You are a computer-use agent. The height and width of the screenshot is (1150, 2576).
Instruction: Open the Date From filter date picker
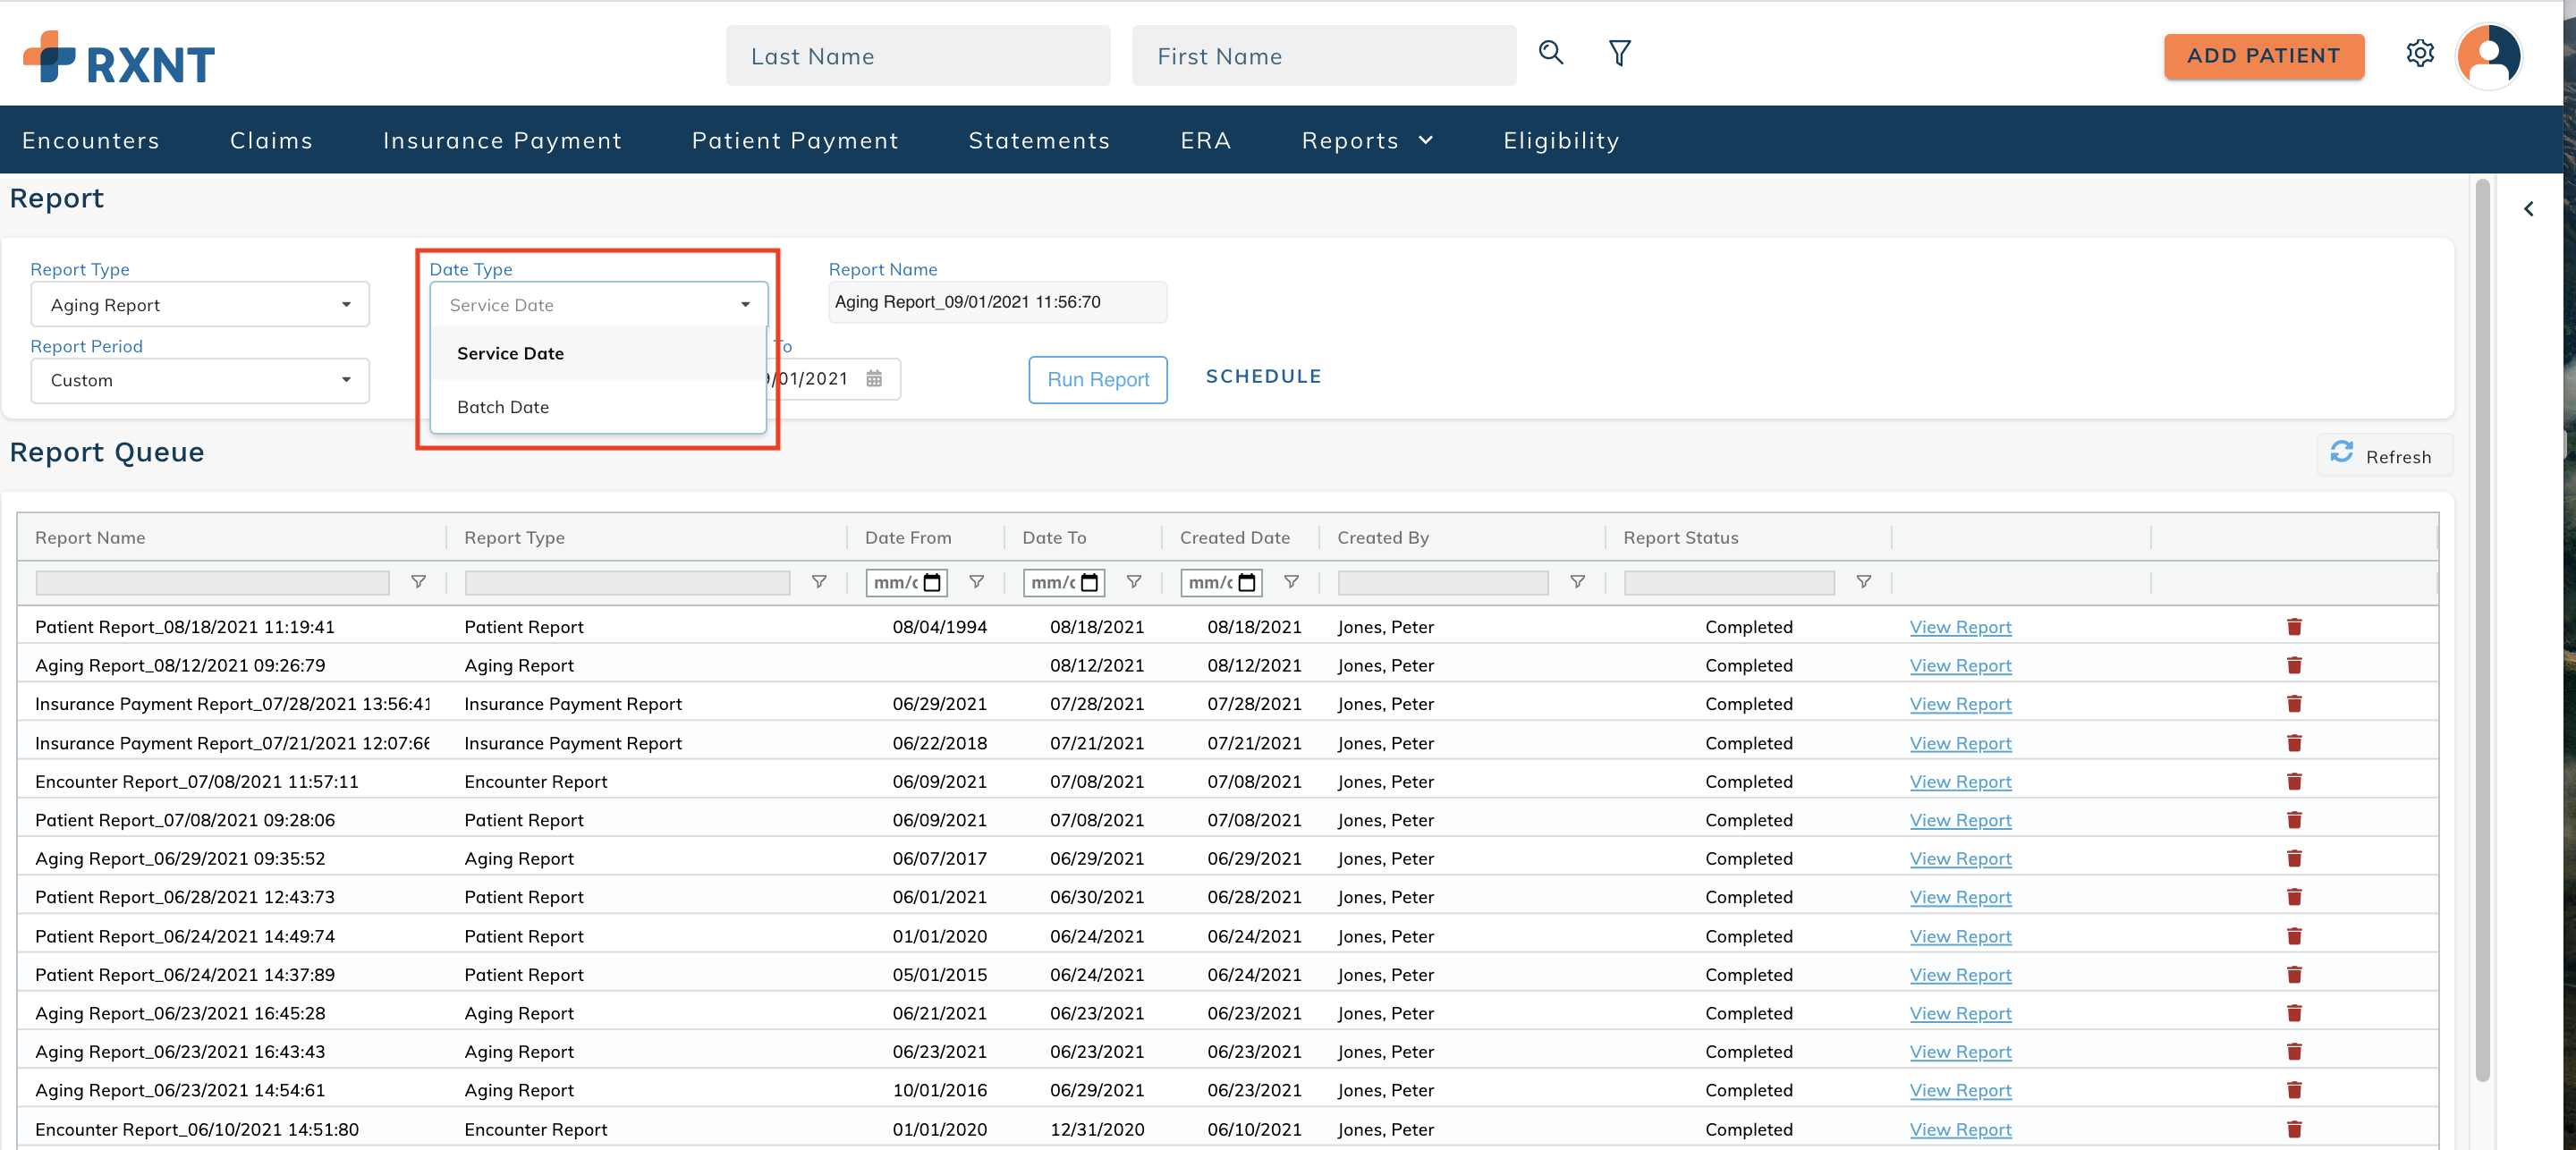pos(932,583)
